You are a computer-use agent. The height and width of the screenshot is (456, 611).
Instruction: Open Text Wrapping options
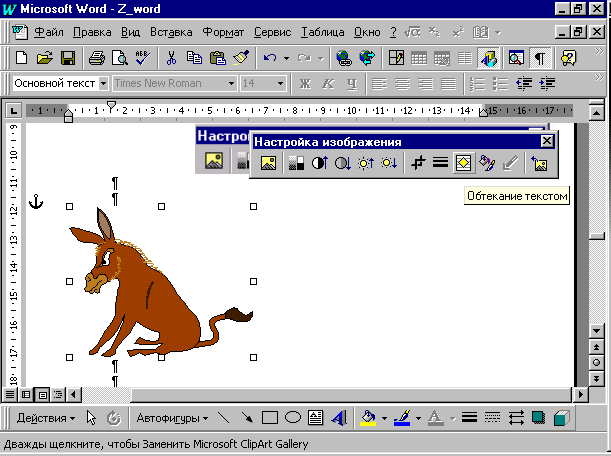click(x=463, y=163)
